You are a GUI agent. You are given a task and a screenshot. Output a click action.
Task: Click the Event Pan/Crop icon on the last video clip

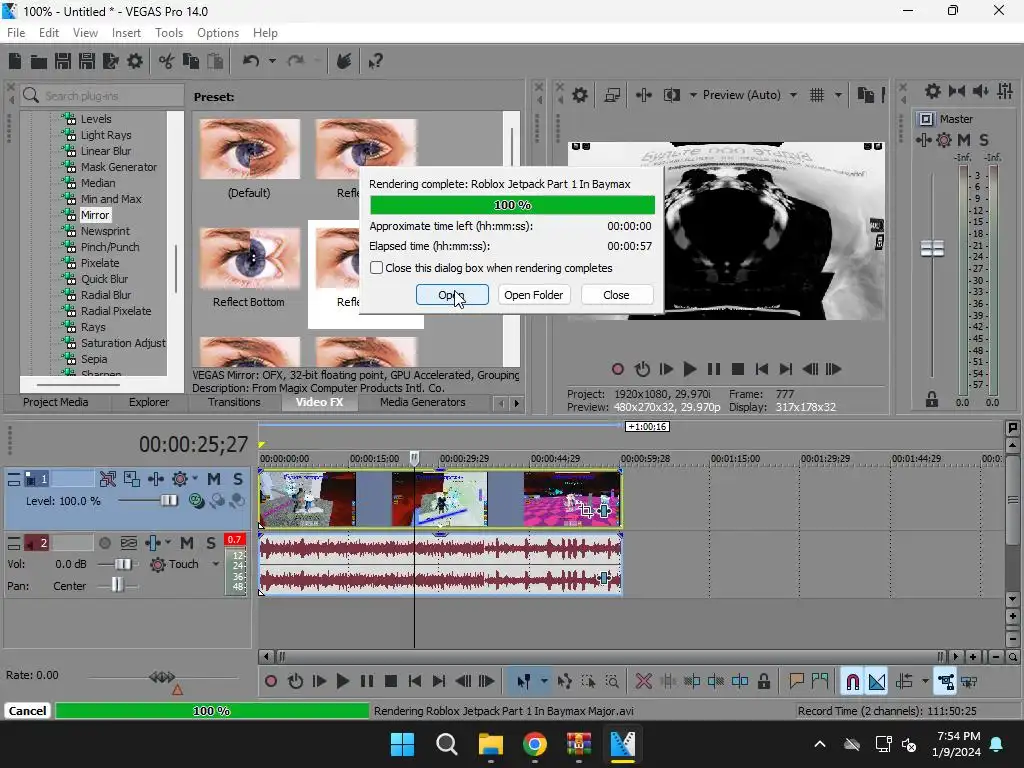pos(586,510)
